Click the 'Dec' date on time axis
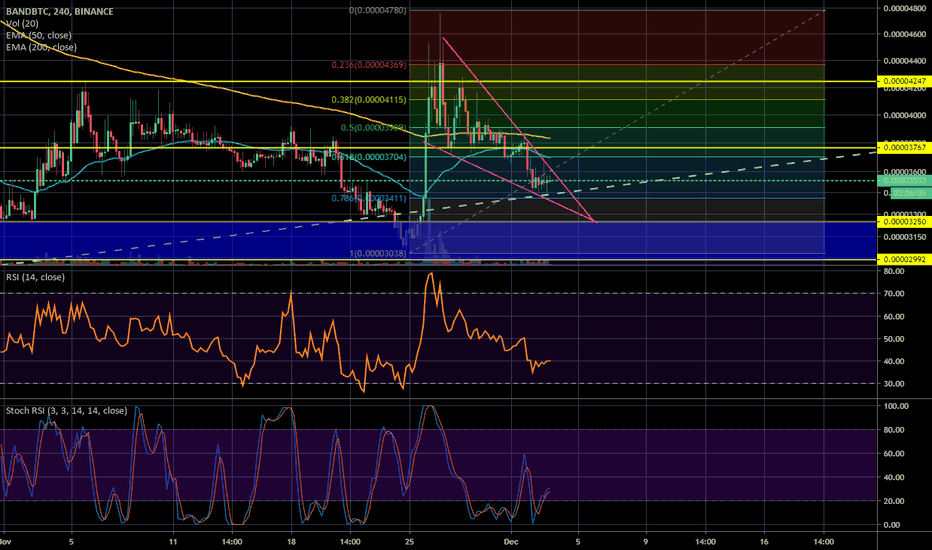Image resolution: width=932 pixels, height=550 pixels. tap(511, 542)
